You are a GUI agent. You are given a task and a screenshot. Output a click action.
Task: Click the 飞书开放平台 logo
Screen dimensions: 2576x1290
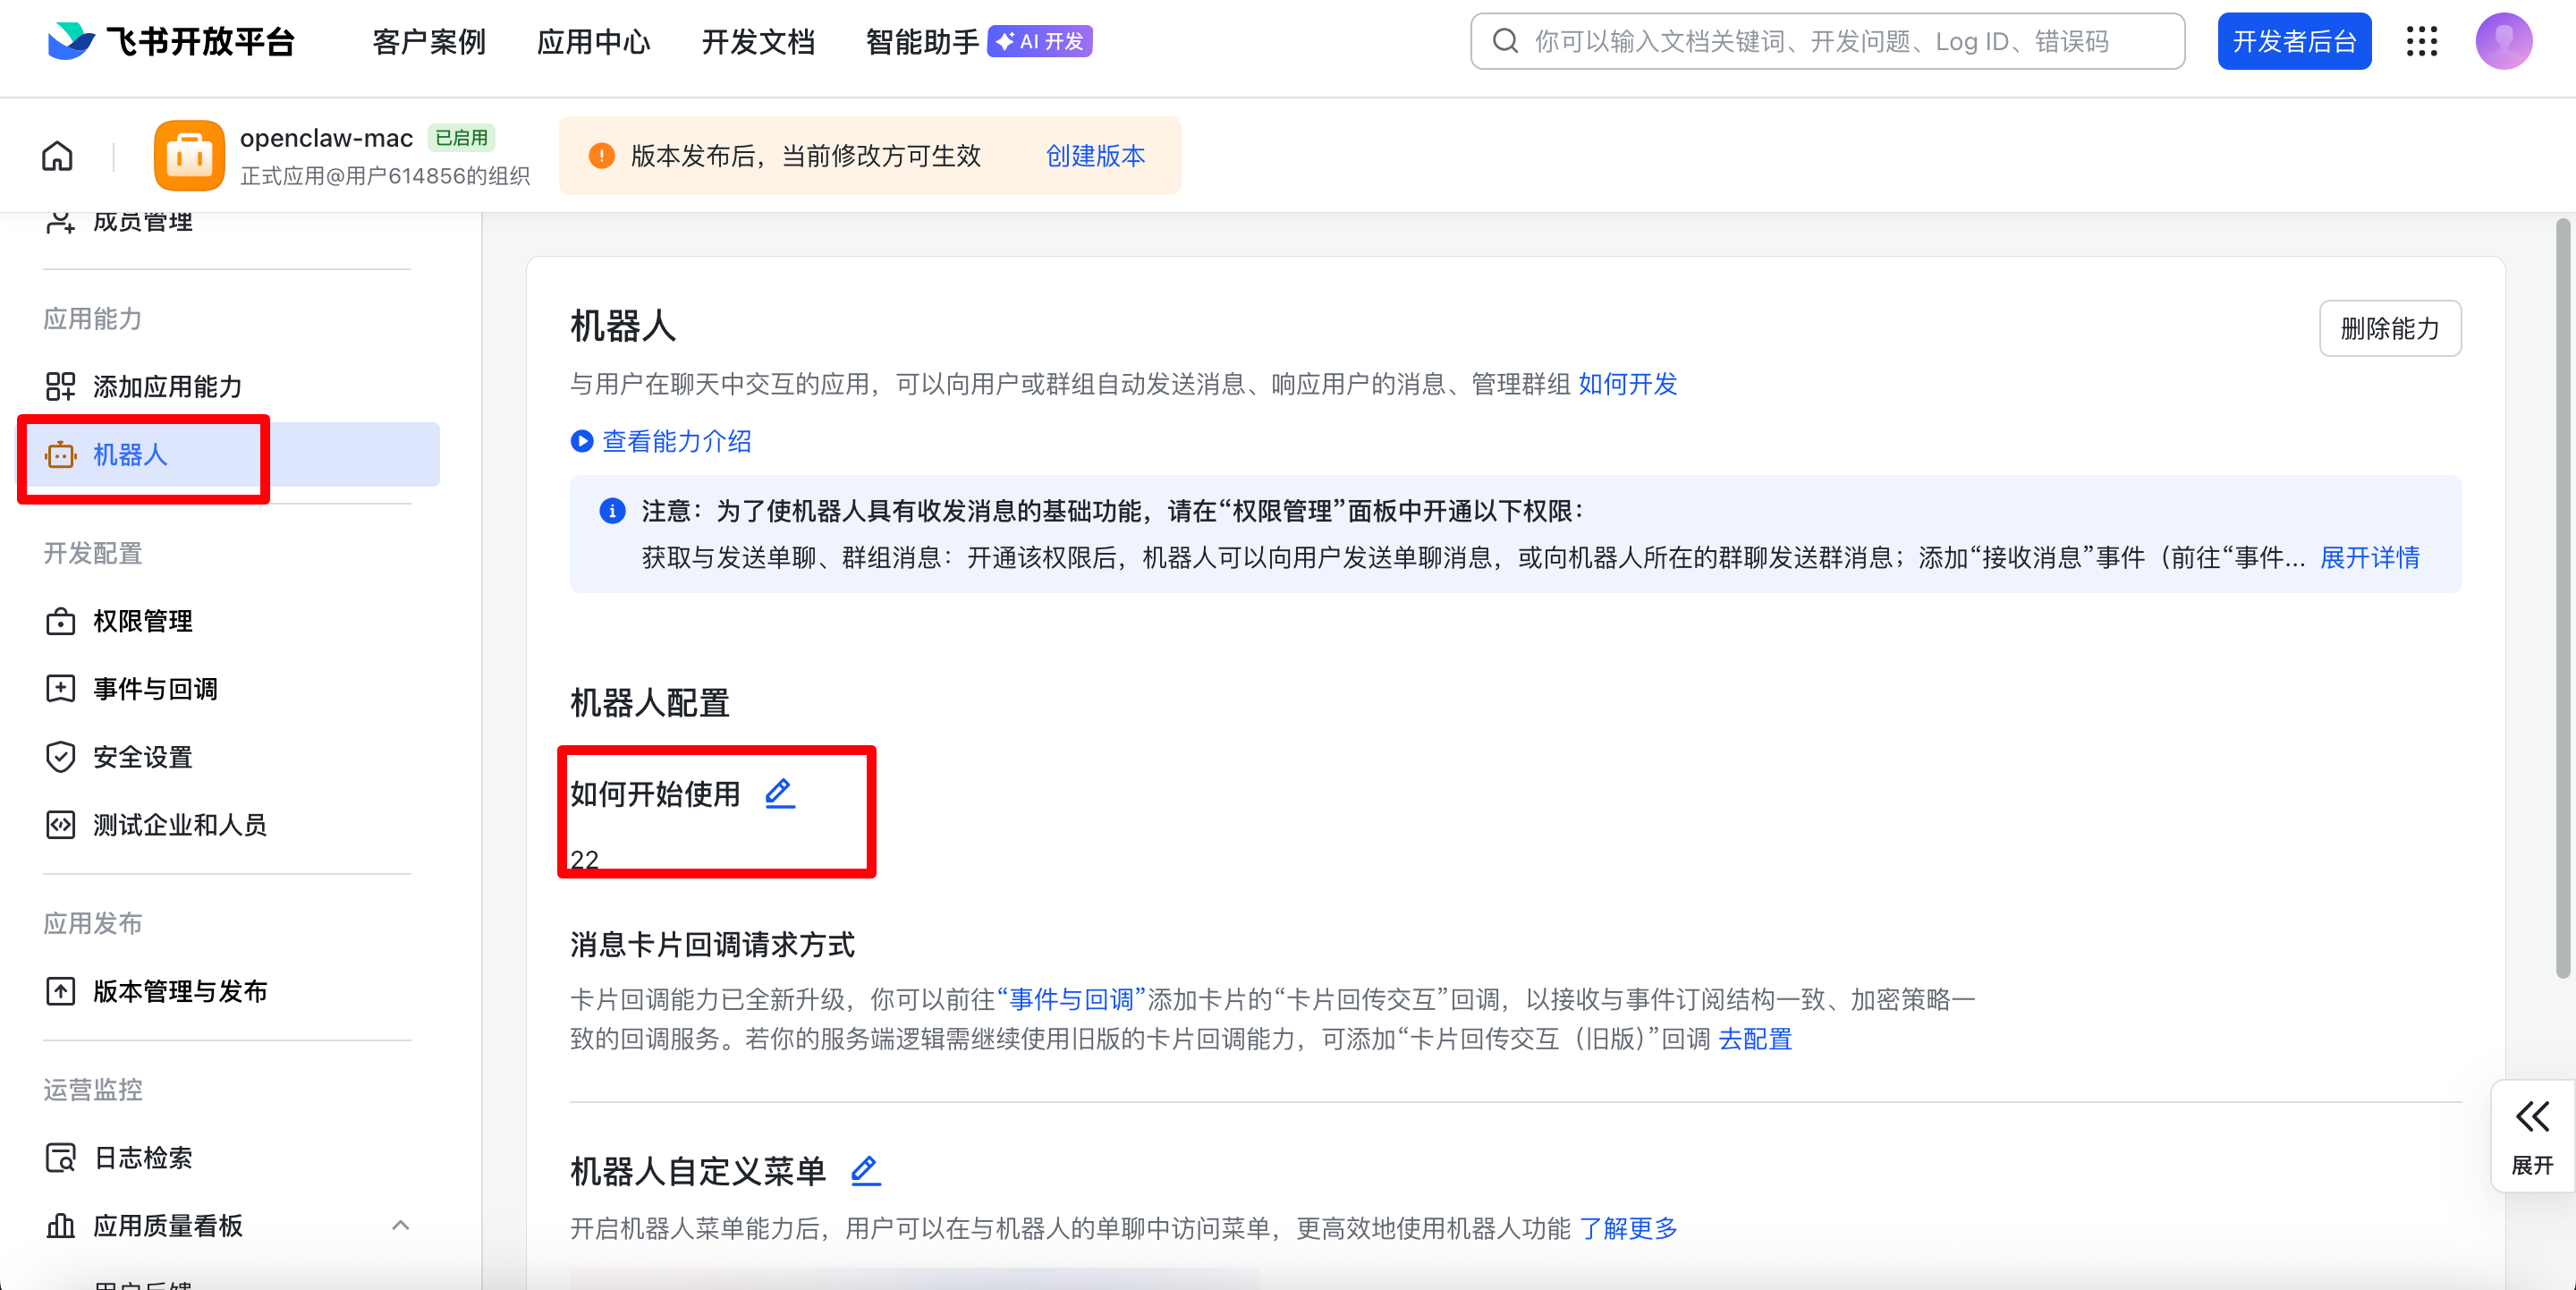171,41
